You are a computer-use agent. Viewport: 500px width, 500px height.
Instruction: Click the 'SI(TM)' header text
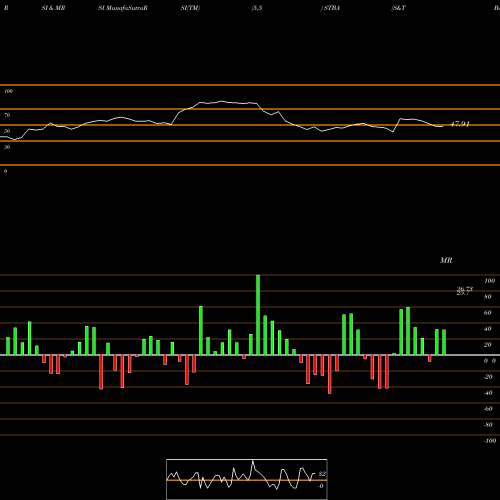click(x=190, y=8)
